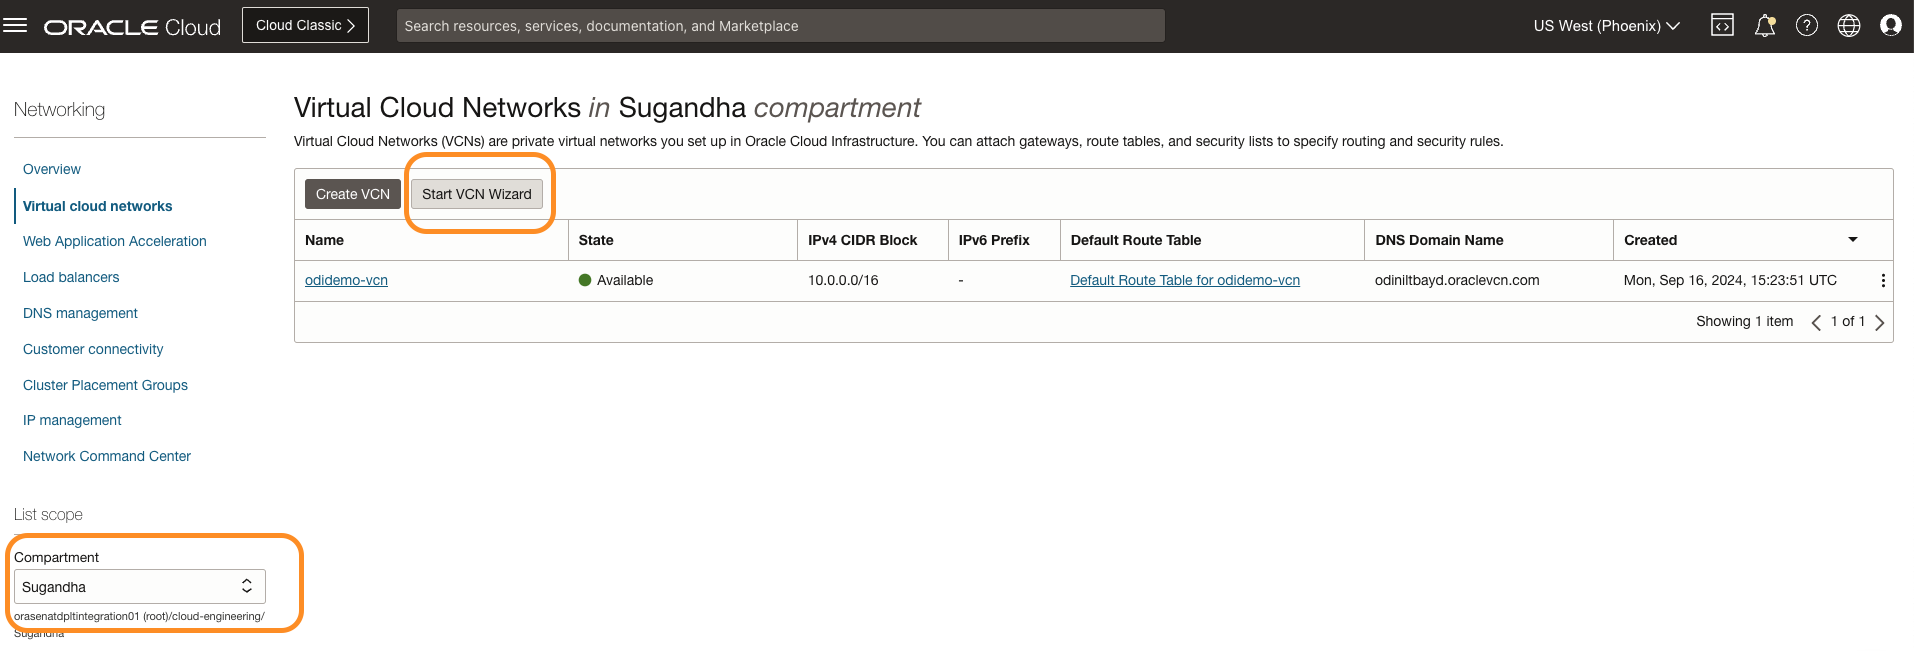
Task: Open Network Command Center
Action: (x=107, y=456)
